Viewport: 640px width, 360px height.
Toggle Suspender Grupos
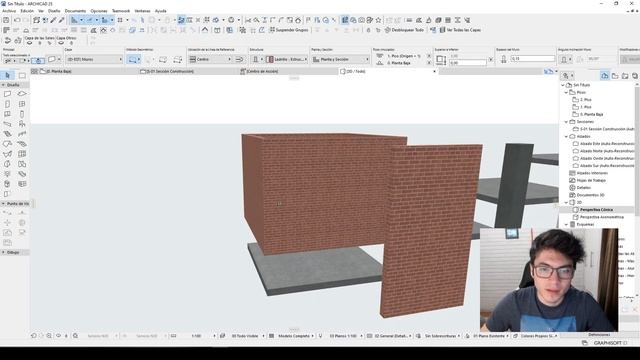[289, 30]
